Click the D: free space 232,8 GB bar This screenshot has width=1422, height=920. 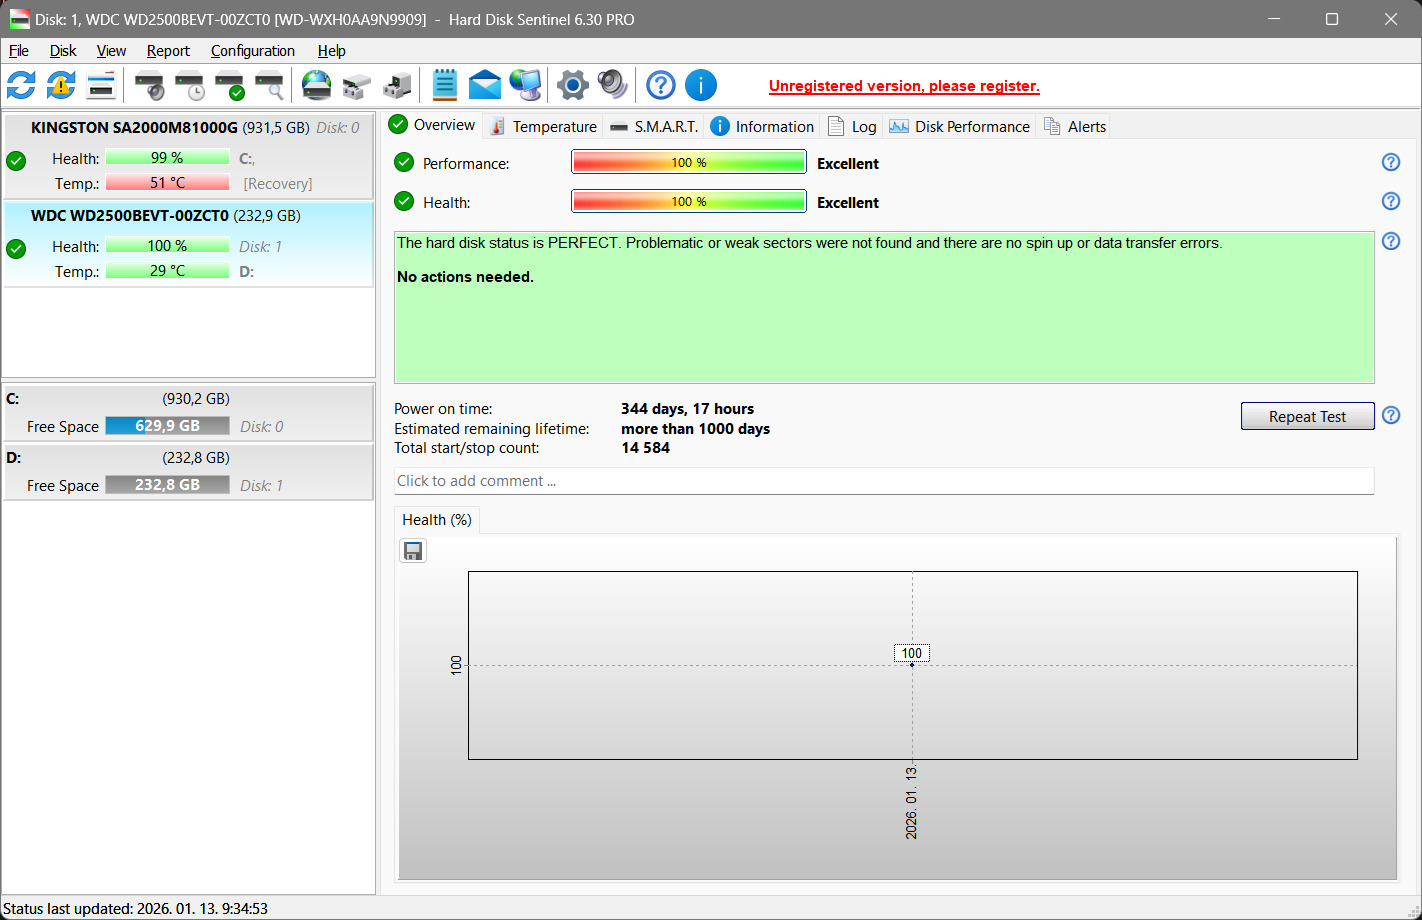click(168, 485)
